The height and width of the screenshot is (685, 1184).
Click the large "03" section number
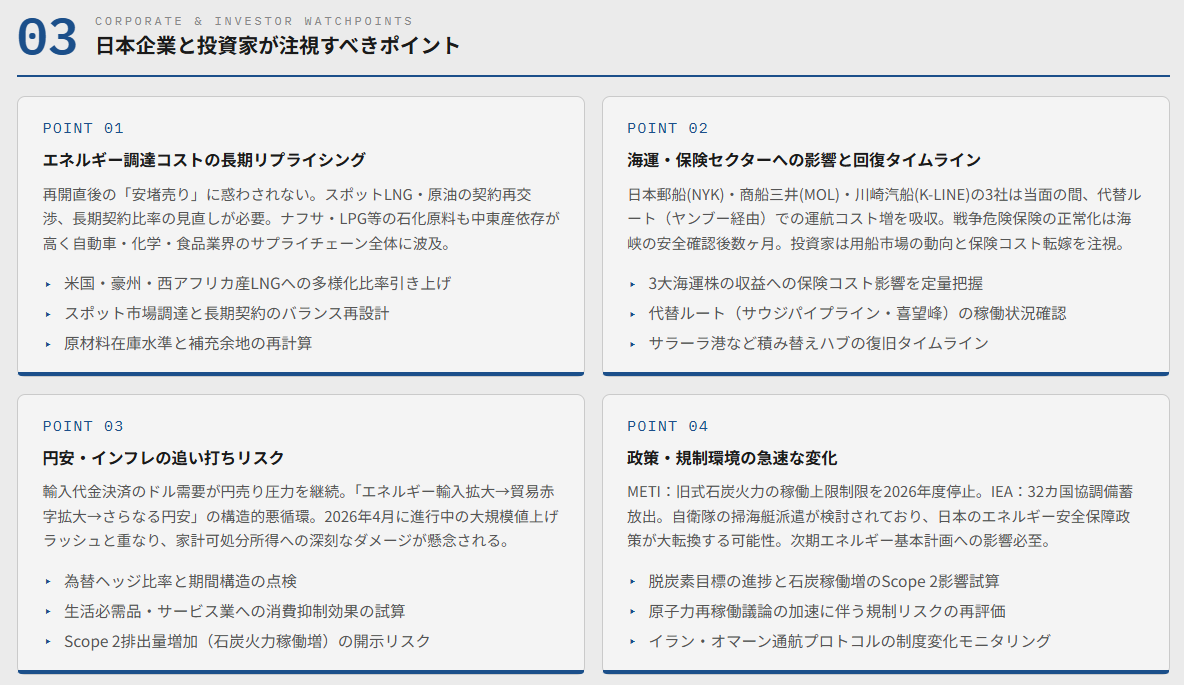(47, 38)
